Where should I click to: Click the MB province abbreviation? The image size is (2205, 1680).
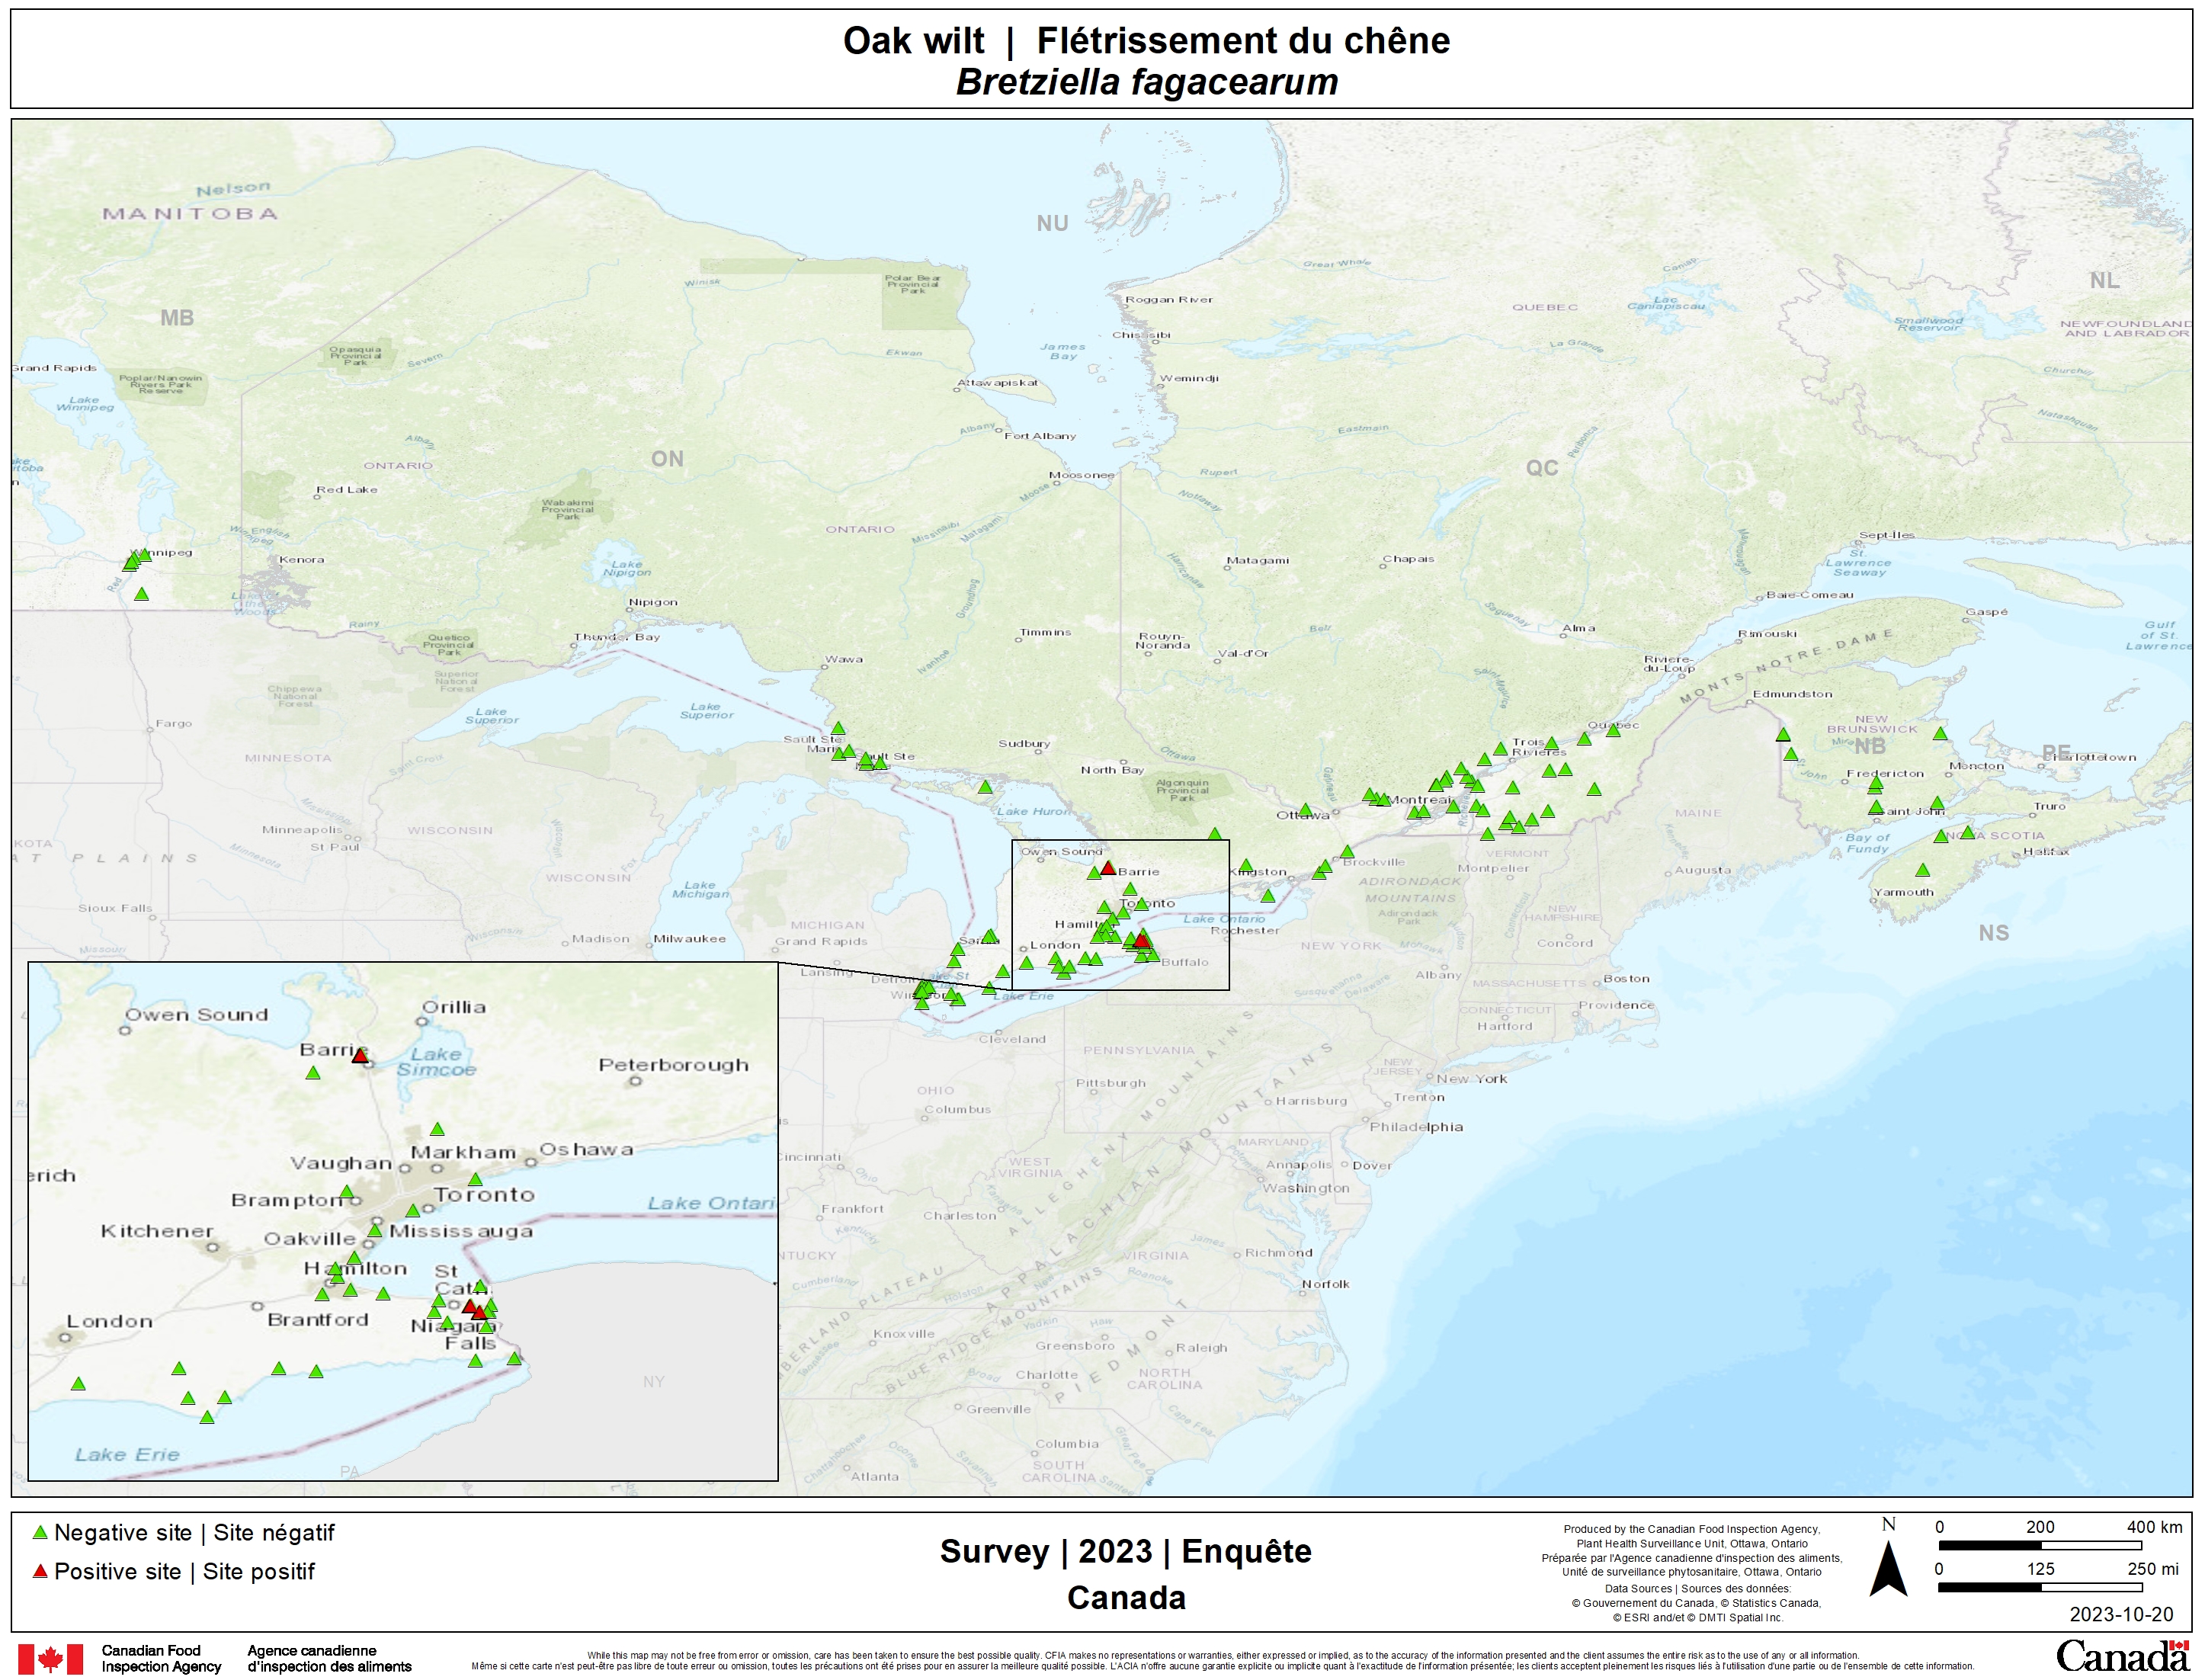(x=177, y=318)
